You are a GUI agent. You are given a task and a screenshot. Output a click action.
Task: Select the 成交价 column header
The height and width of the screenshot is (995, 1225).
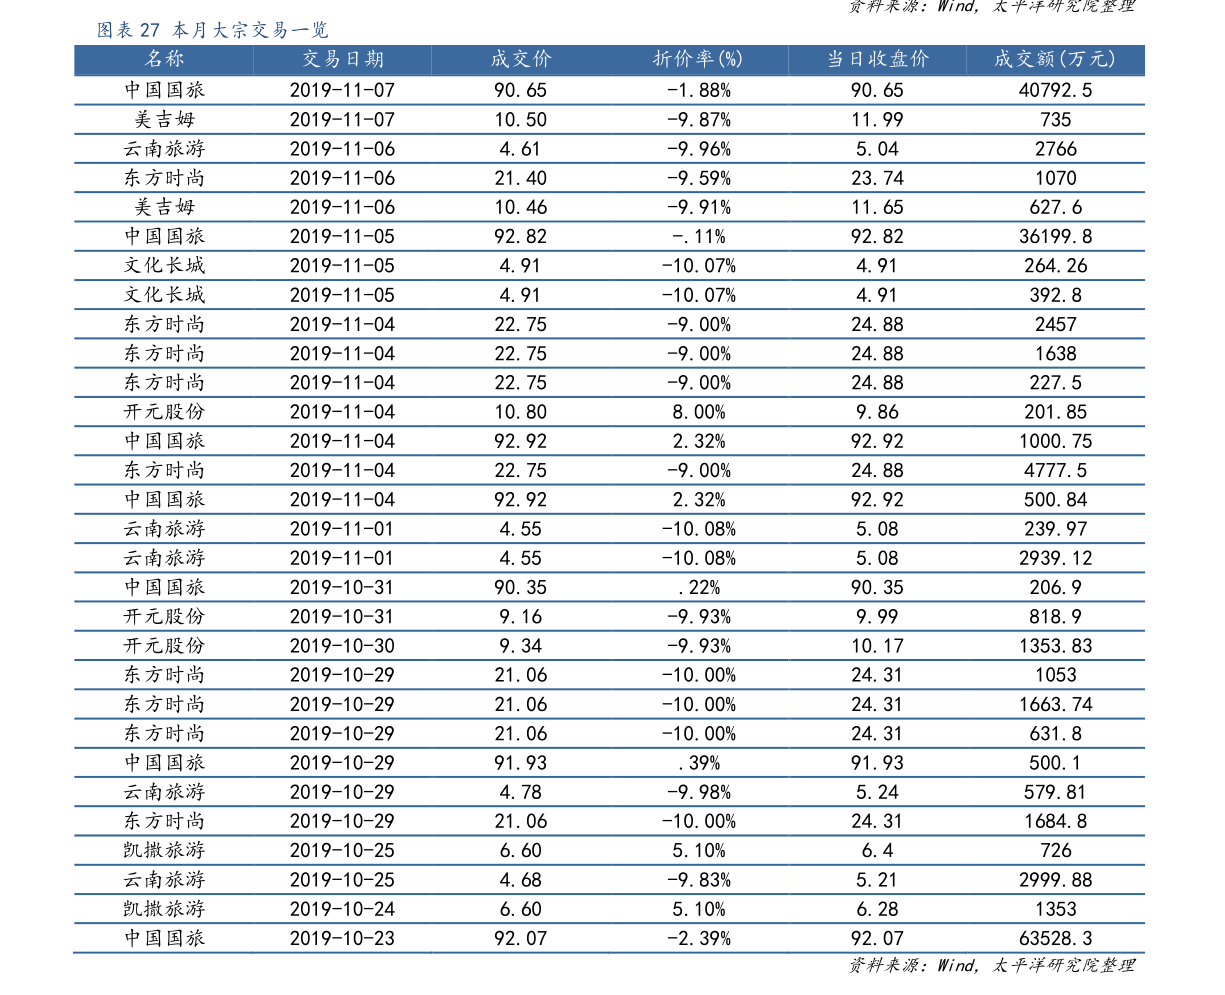pyautogui.click(x=521, y=59)
